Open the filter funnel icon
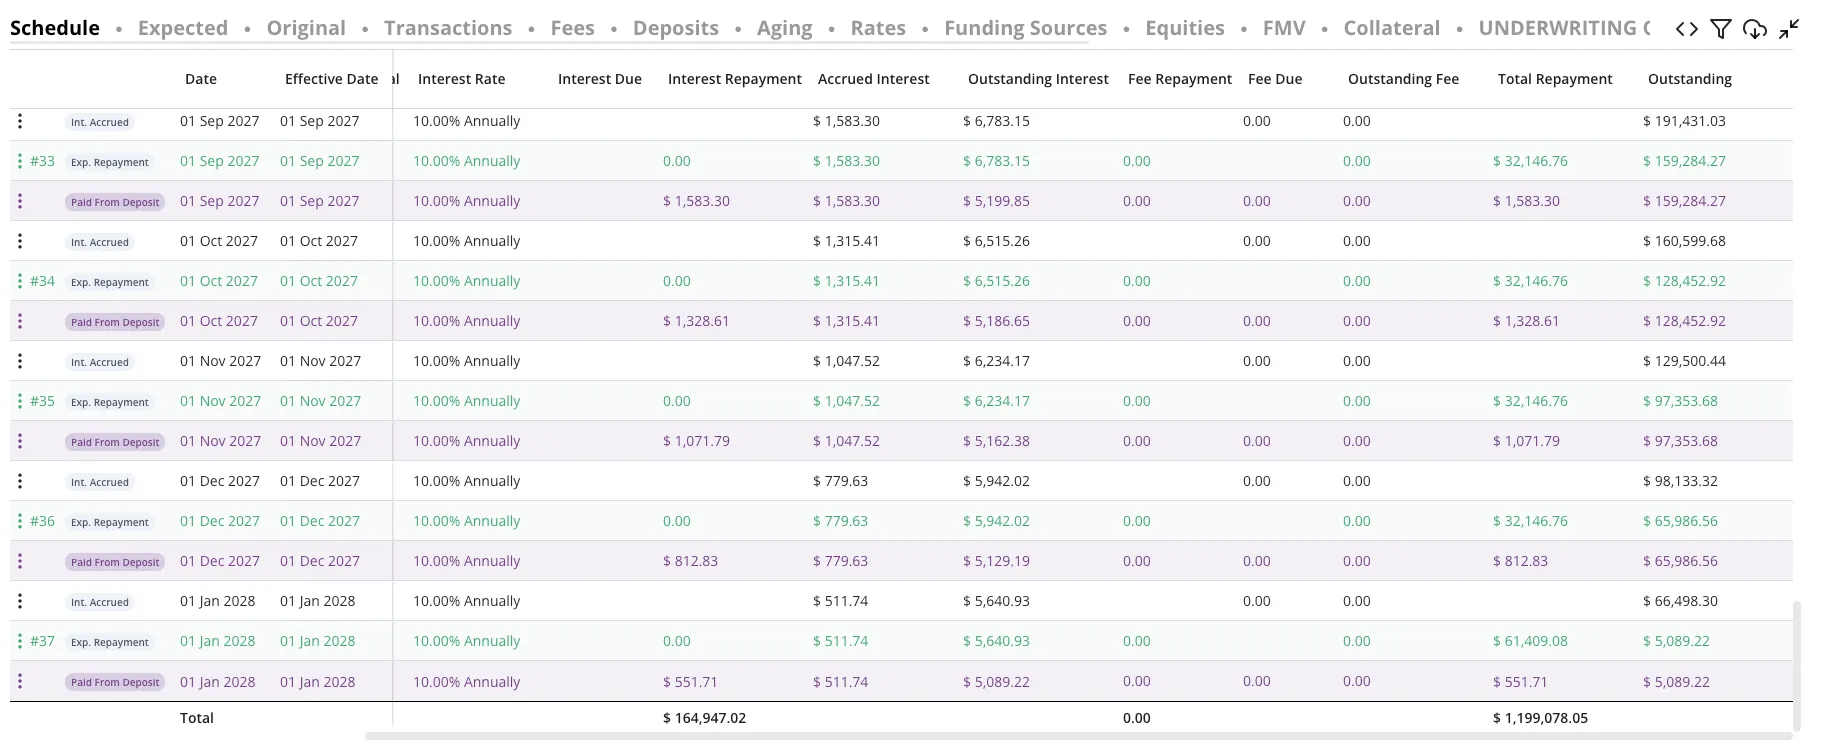1823x755 pixels. tap(1720, 29)
